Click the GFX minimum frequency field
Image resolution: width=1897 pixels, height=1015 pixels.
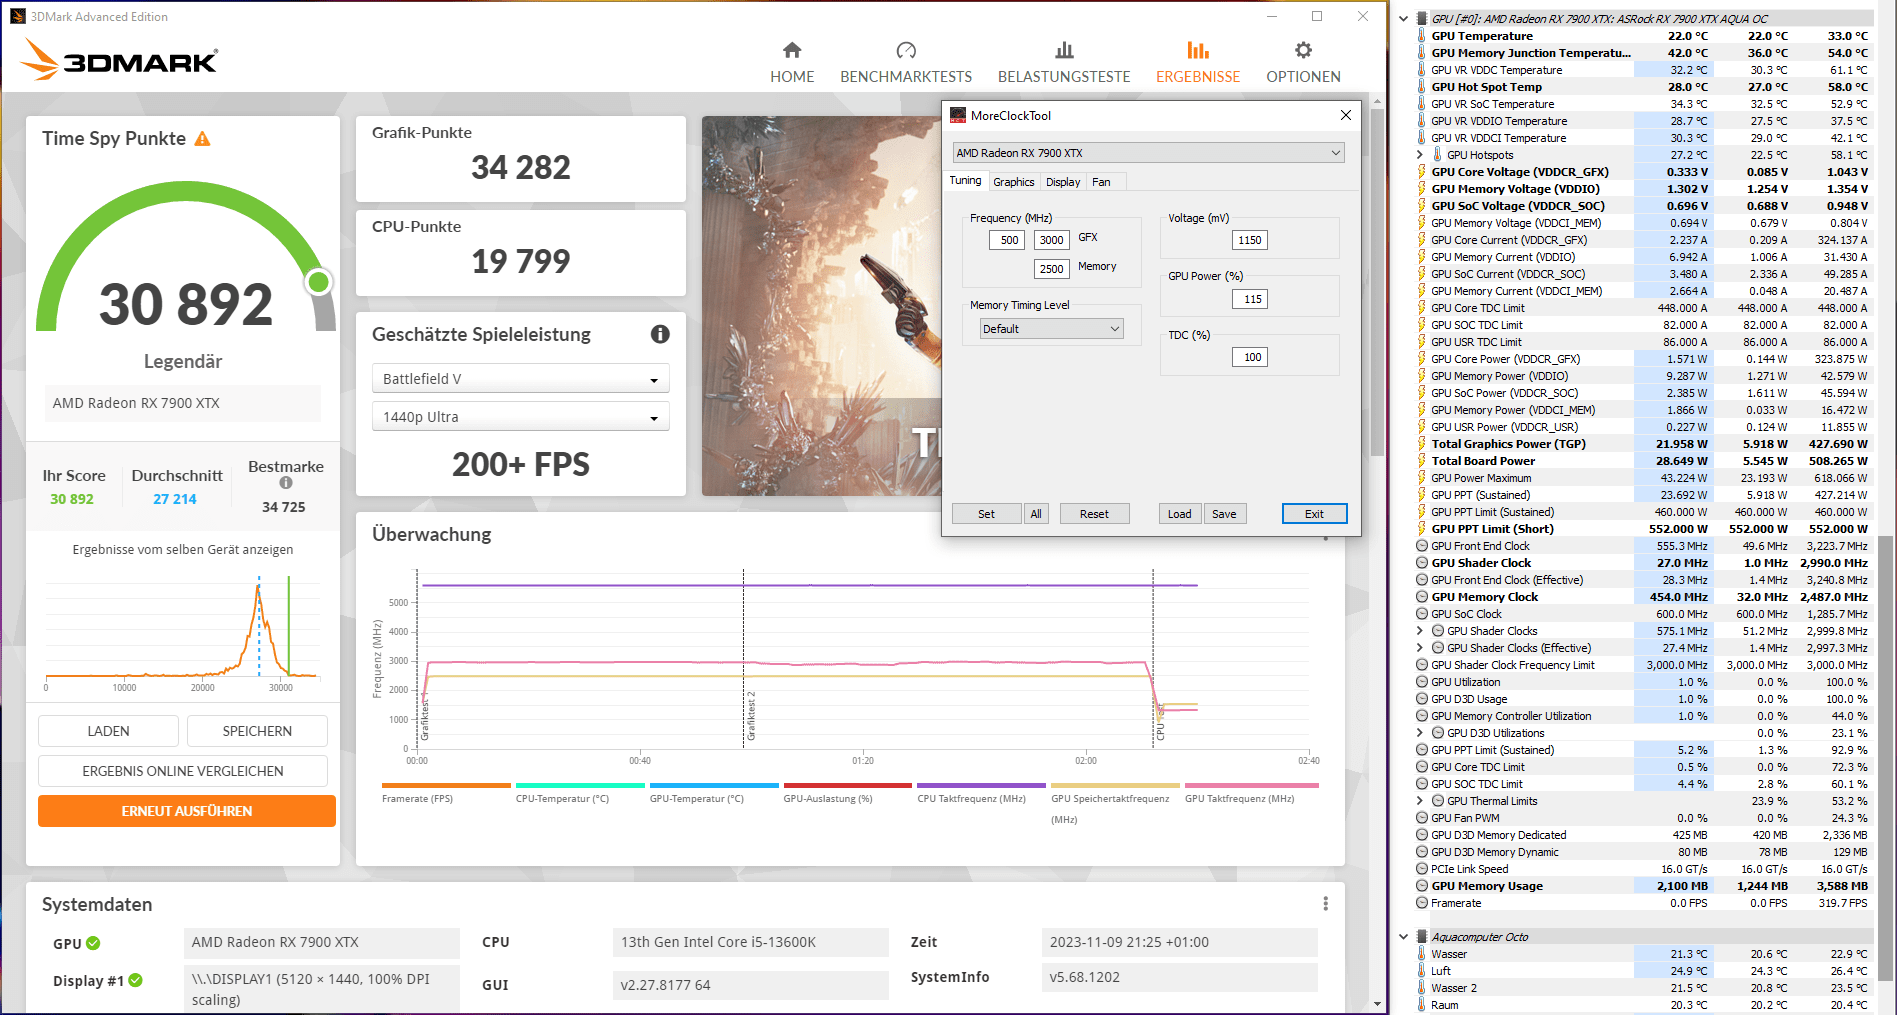click(x=1007, y=240)
